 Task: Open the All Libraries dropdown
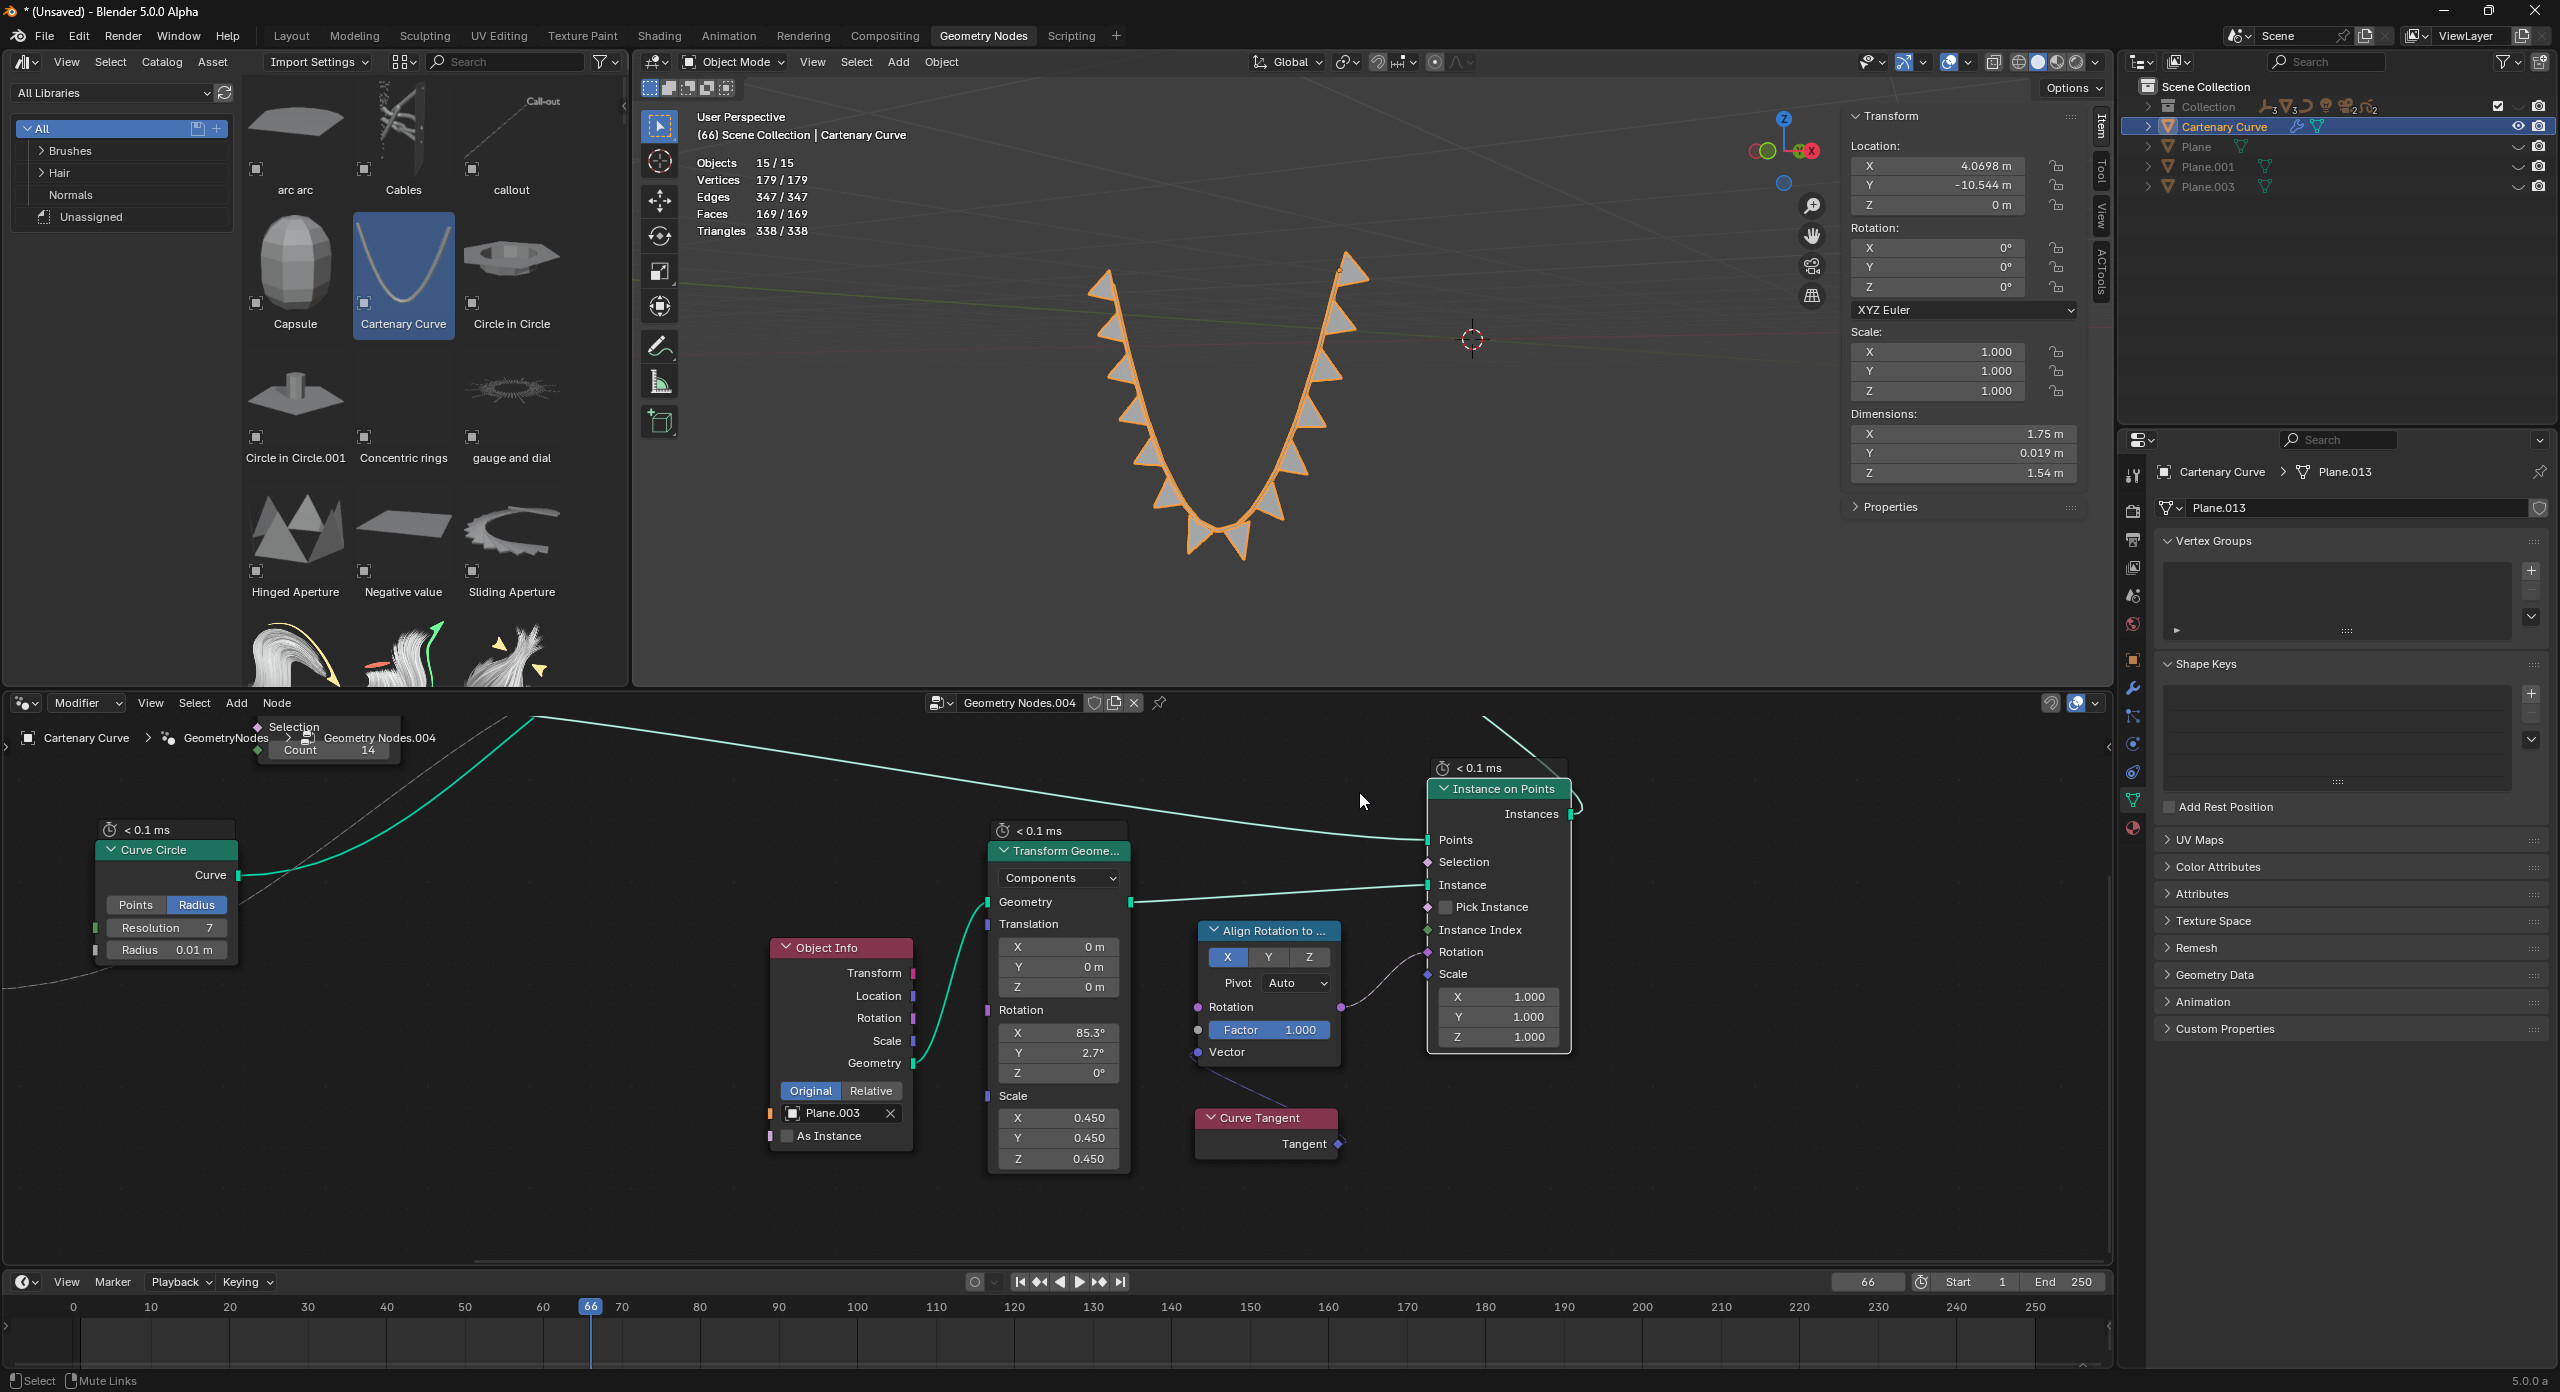coord(113,93)
